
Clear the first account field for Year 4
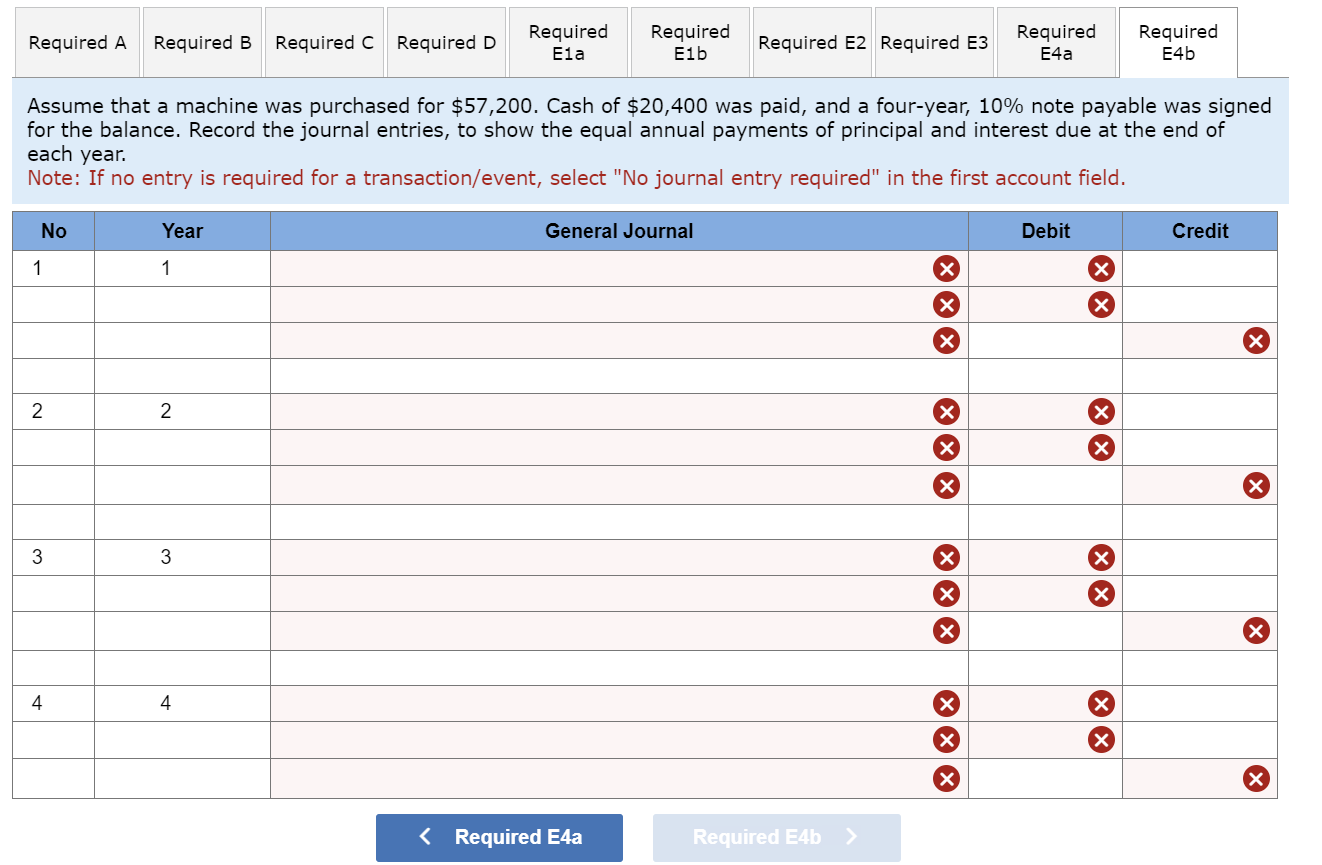[946, 703]
